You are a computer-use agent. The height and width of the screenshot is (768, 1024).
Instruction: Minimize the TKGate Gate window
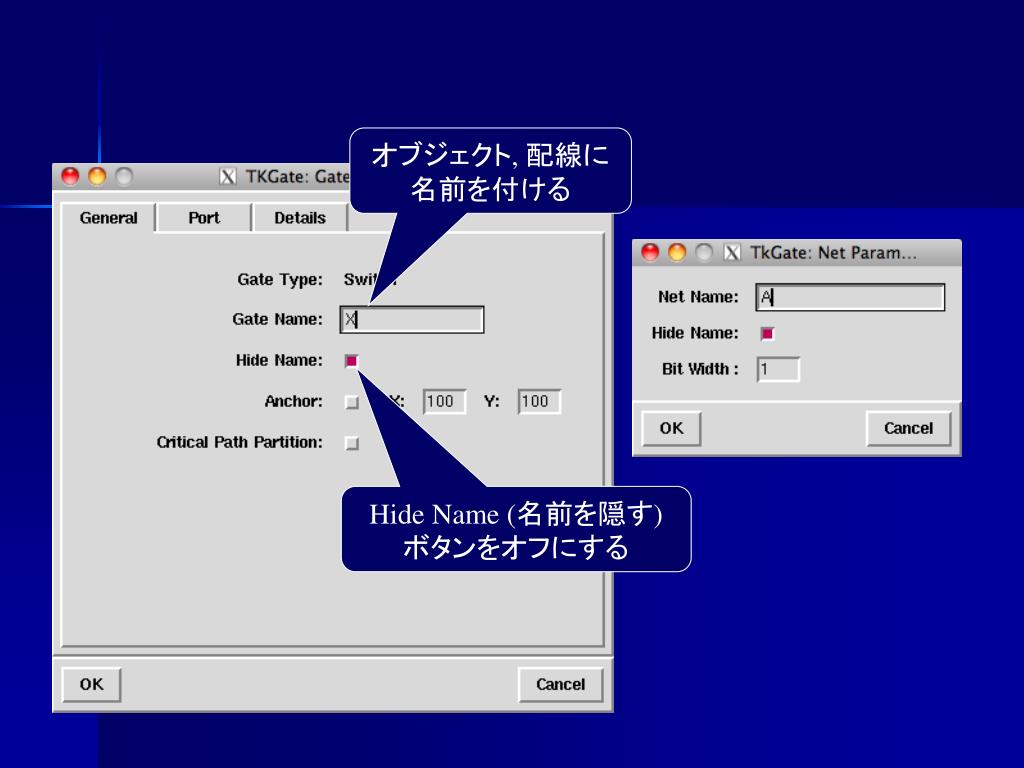point(97,176)
